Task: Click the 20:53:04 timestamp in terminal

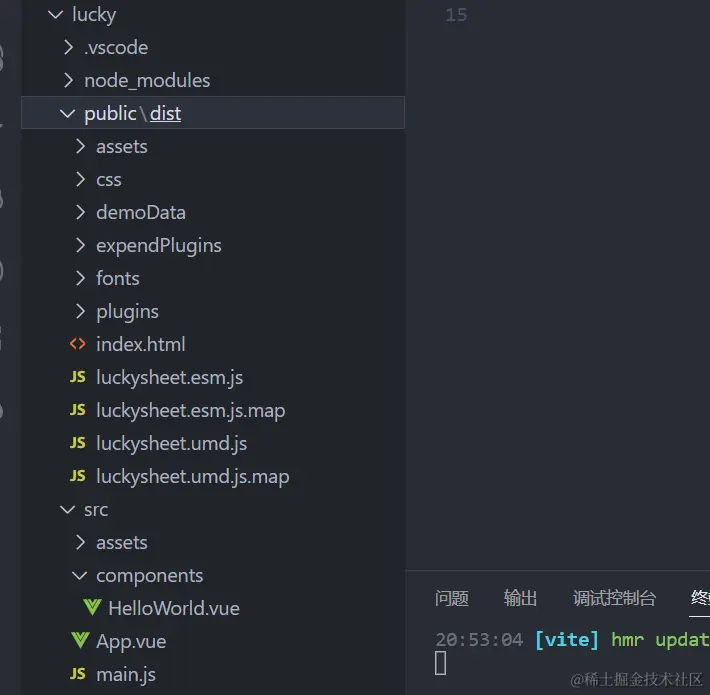Action: (479, 640)
